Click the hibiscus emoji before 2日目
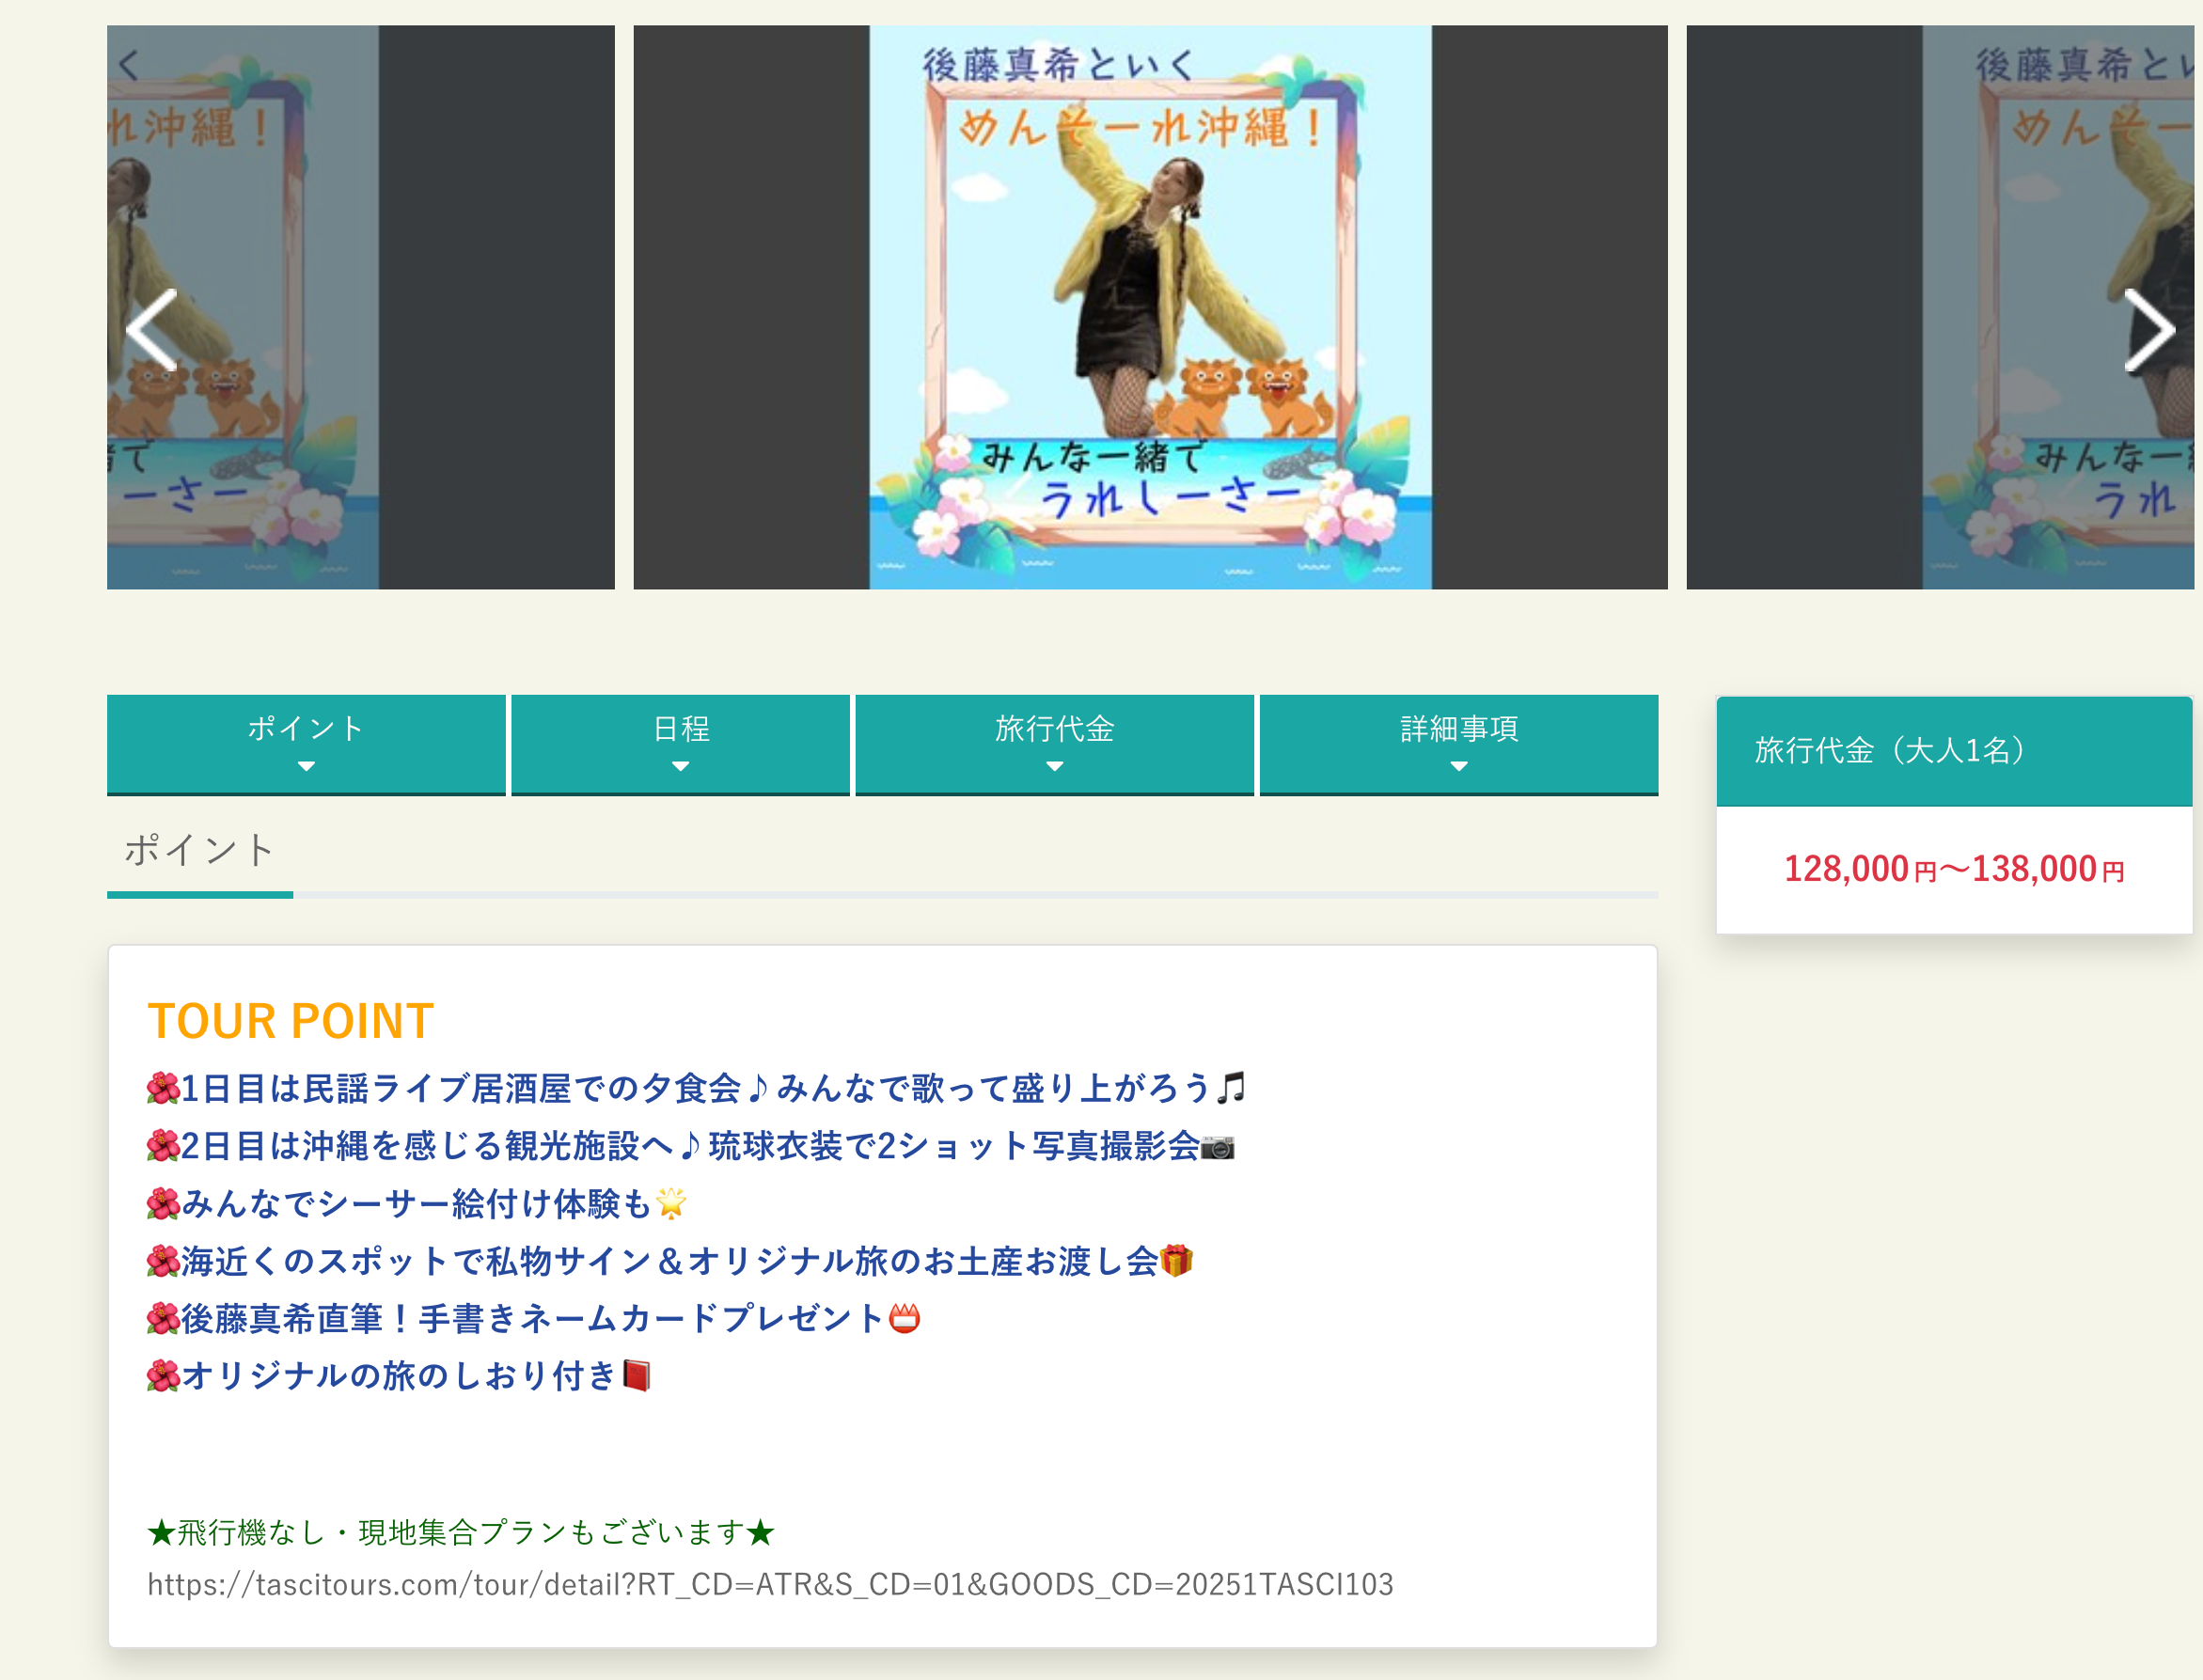The image size is (2203, 1680). click(x=163, y=1146)
